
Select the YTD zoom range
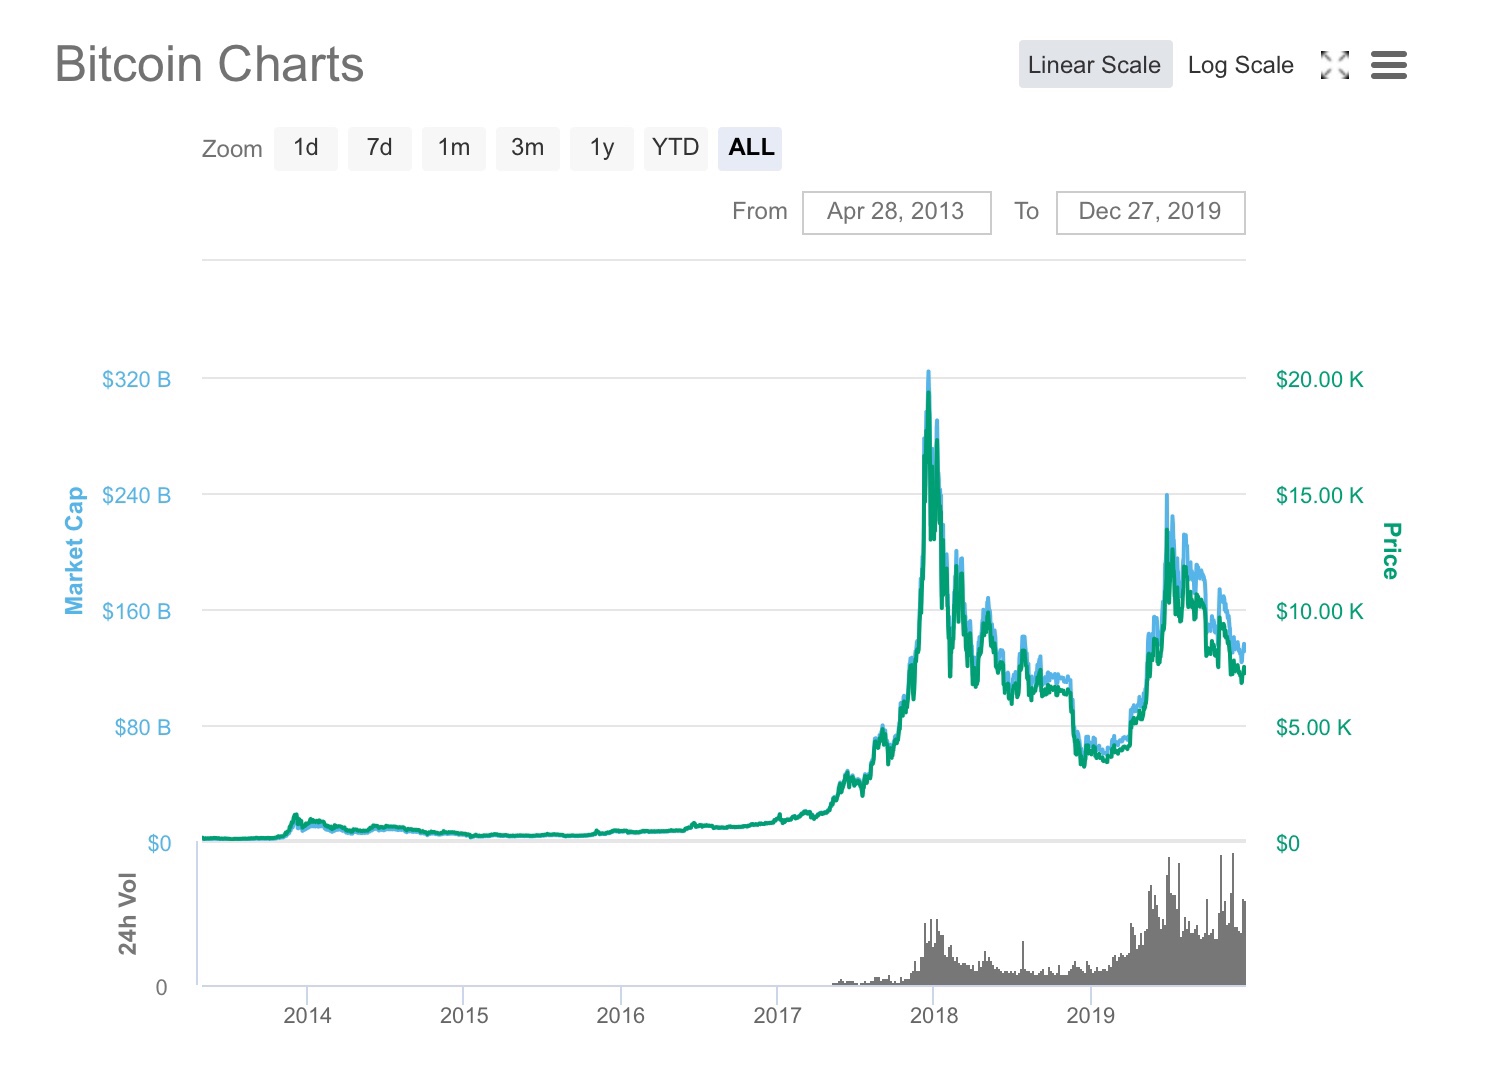coord(676,148)
